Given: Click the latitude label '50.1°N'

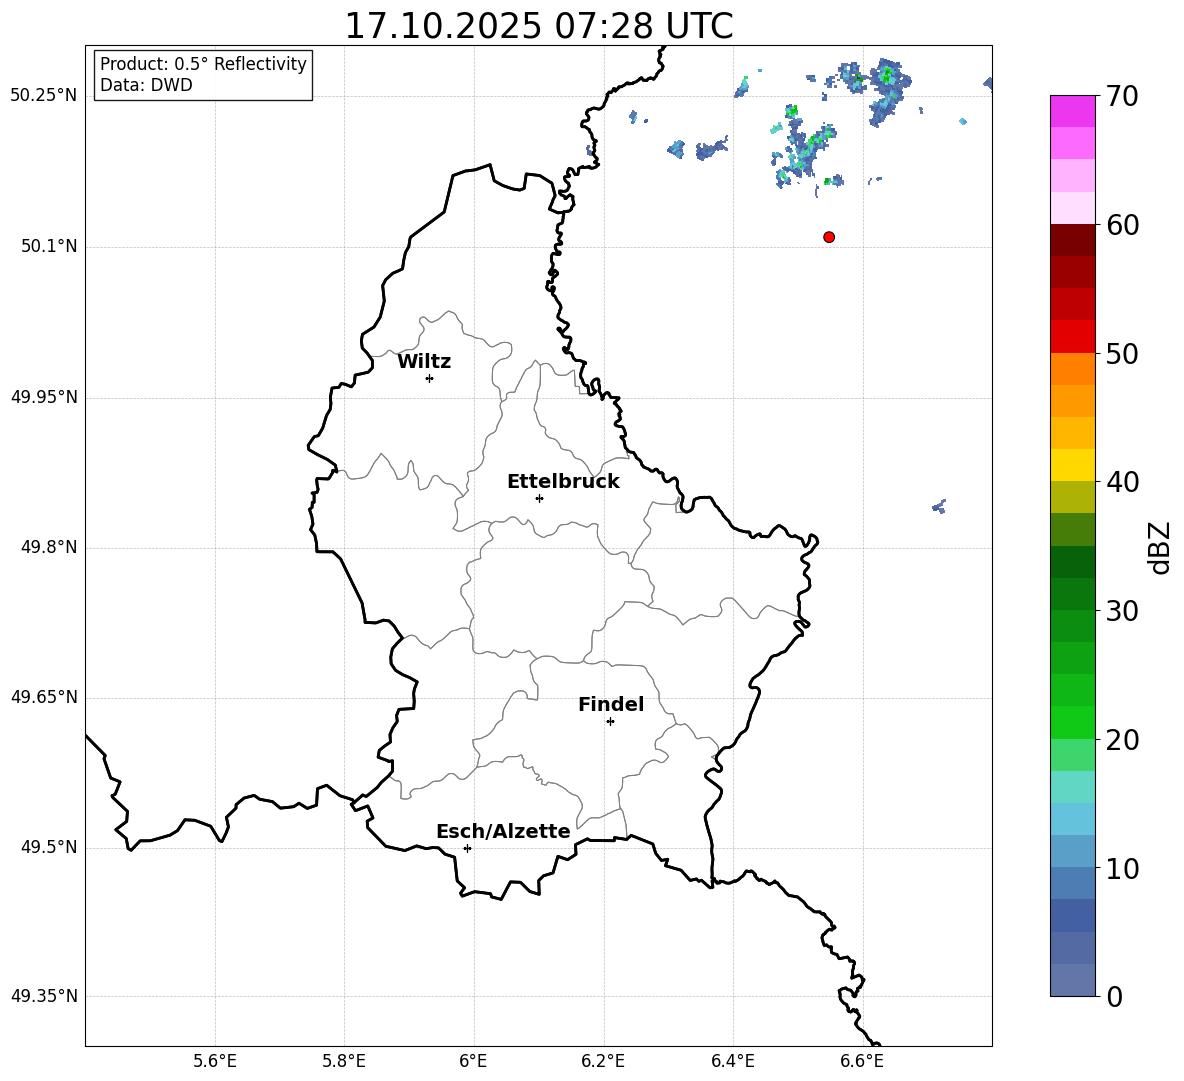Looking at the screenshot, I should tap(49, 247).
